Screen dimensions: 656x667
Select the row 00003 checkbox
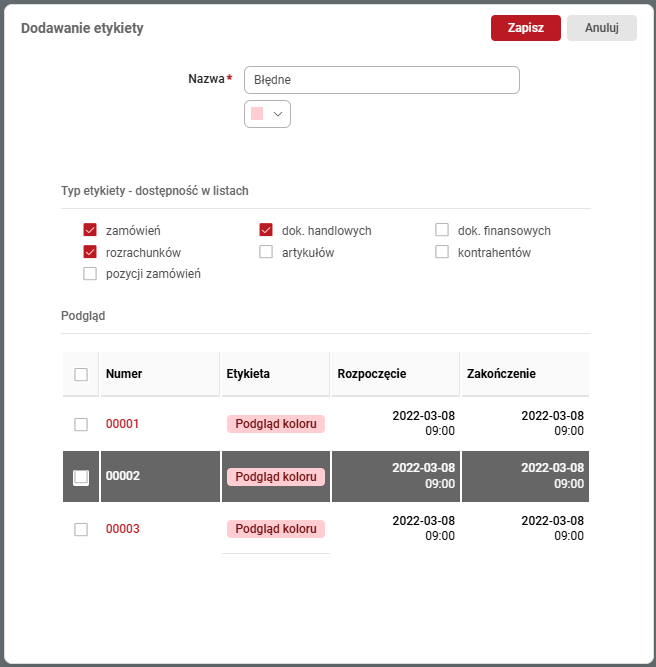coord(81,529)
